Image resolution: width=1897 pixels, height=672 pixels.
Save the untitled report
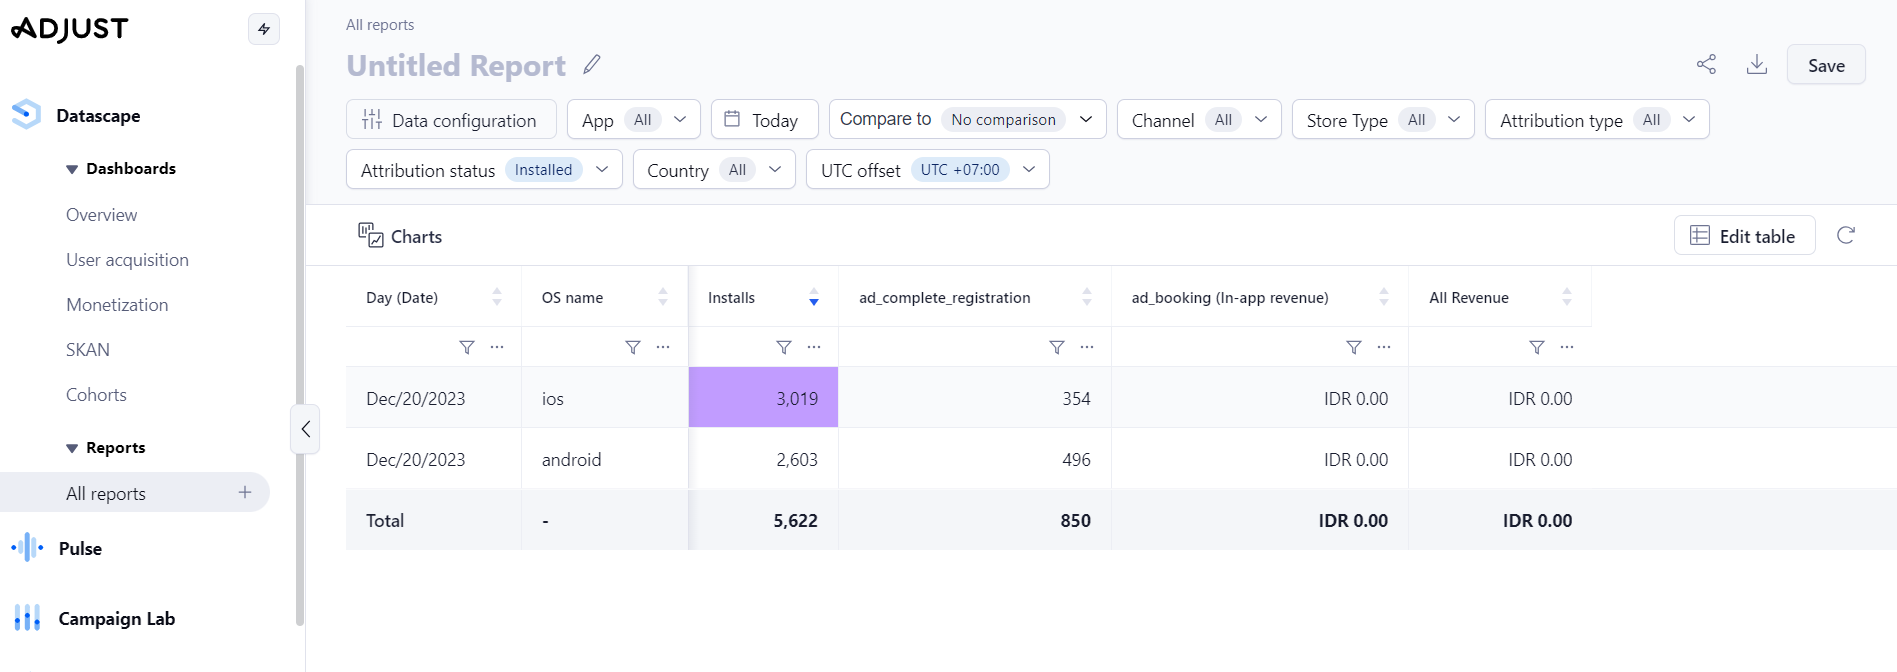[x=1825, y=65]
